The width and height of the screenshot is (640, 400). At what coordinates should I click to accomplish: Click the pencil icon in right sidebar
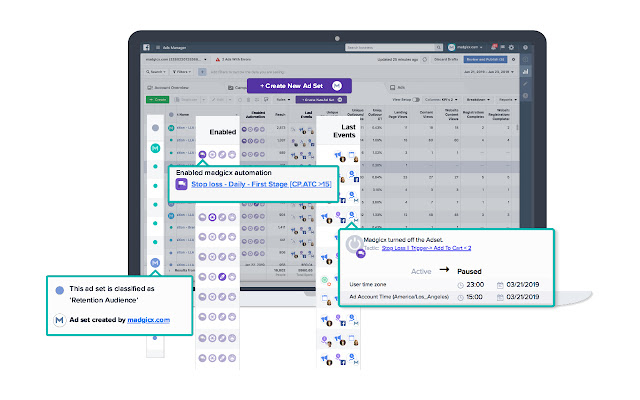[x=525, y=84]
